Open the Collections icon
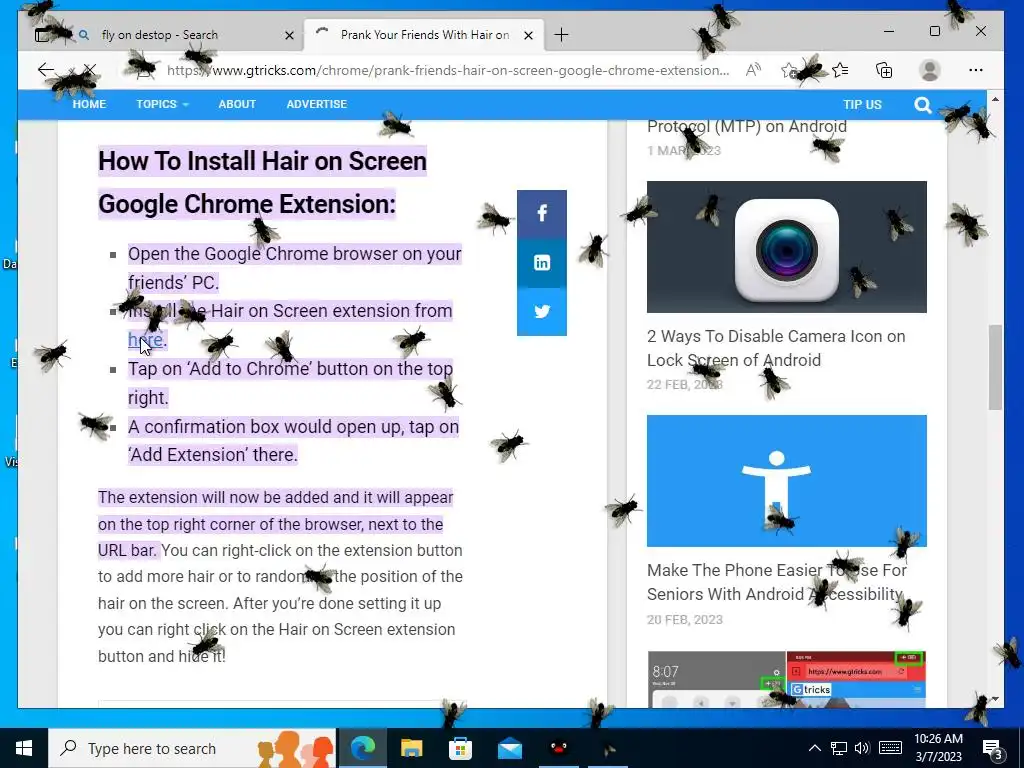1024x768 pixels. pyautogui.click(x=884, y=70)
